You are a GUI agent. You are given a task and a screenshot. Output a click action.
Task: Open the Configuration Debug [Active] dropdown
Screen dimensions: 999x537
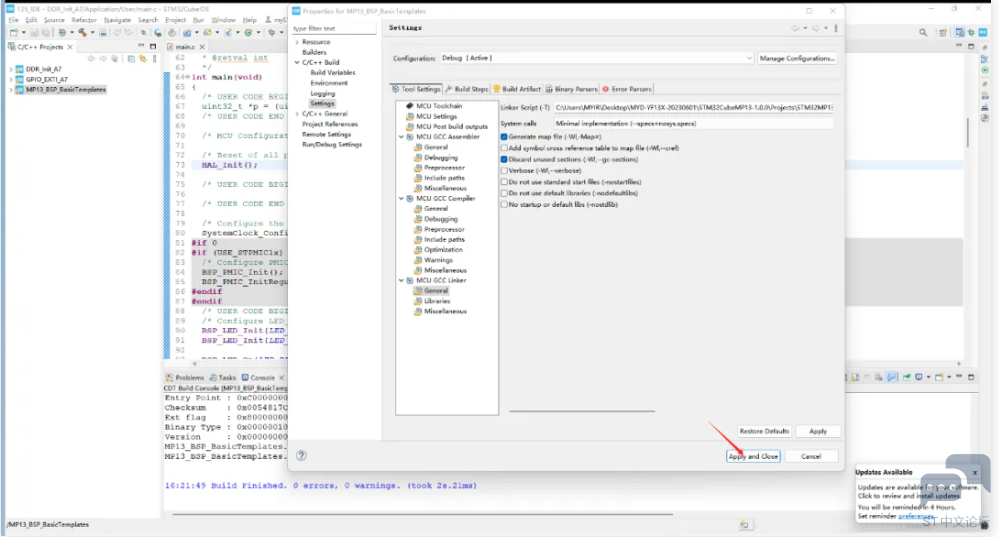click(x=597, y=58)
